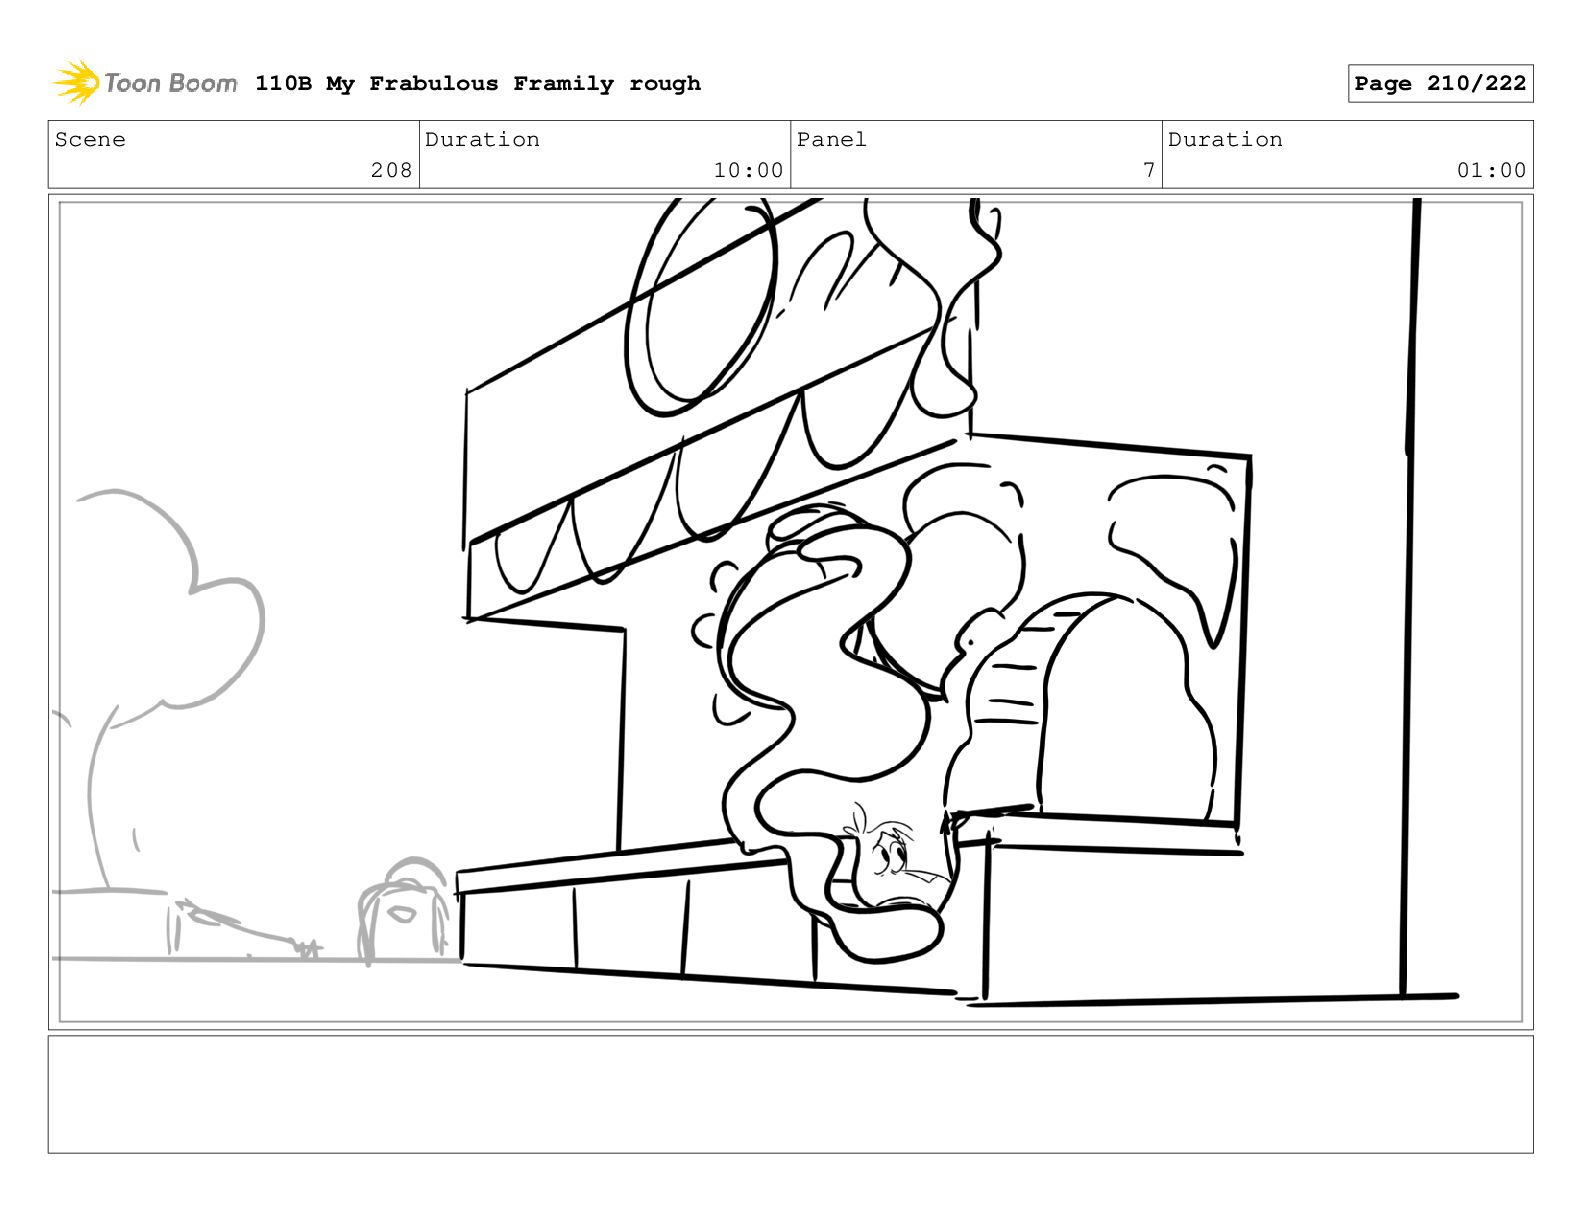Click the empty notes box below the panel
This screenshot has height=1225, width=1582.
point(790,1094)
